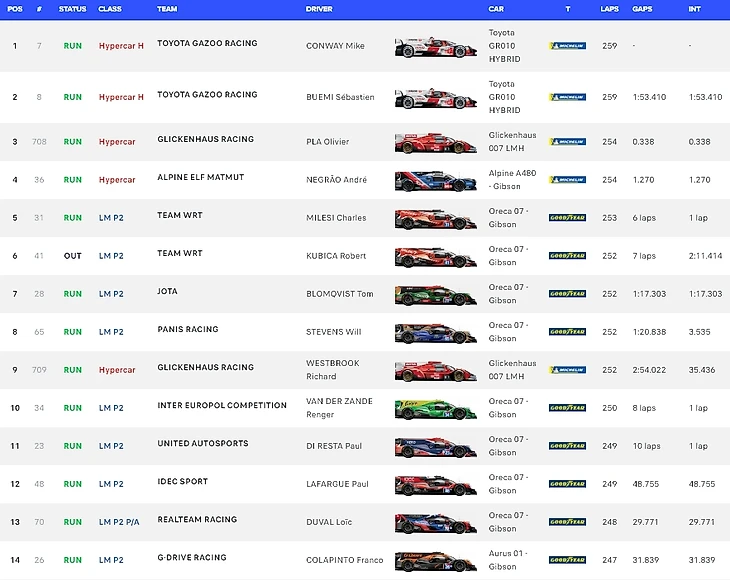Open the PANIS RACING team entry
Screen dimensions: 730x580
coord(188,329)
